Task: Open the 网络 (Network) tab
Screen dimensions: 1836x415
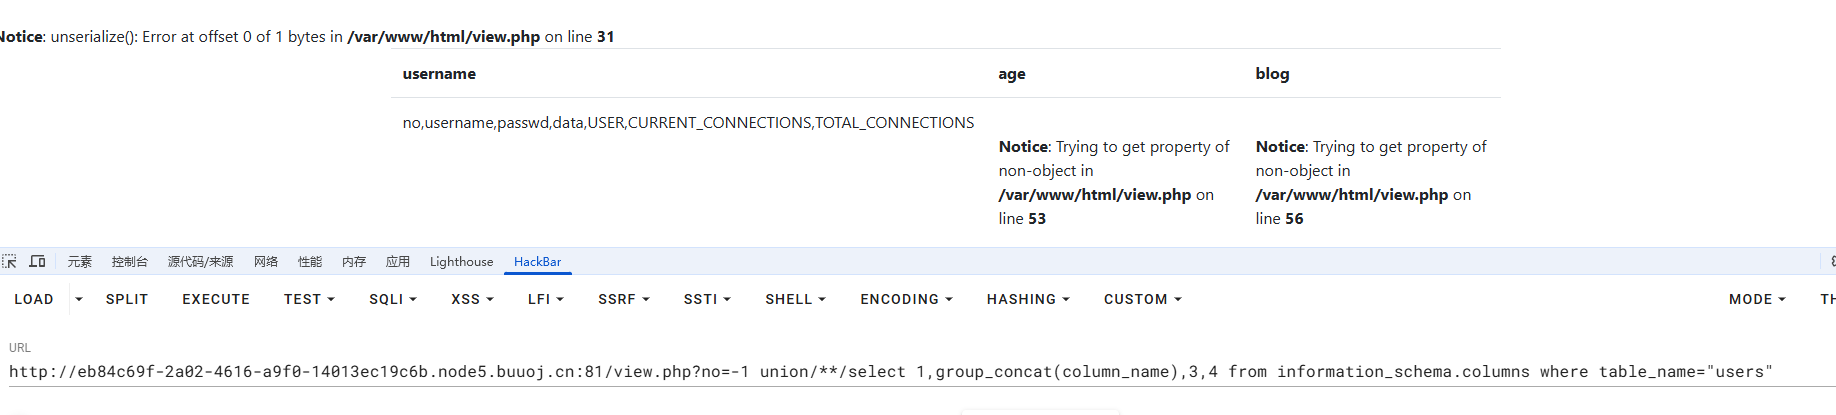Action: 266,262
